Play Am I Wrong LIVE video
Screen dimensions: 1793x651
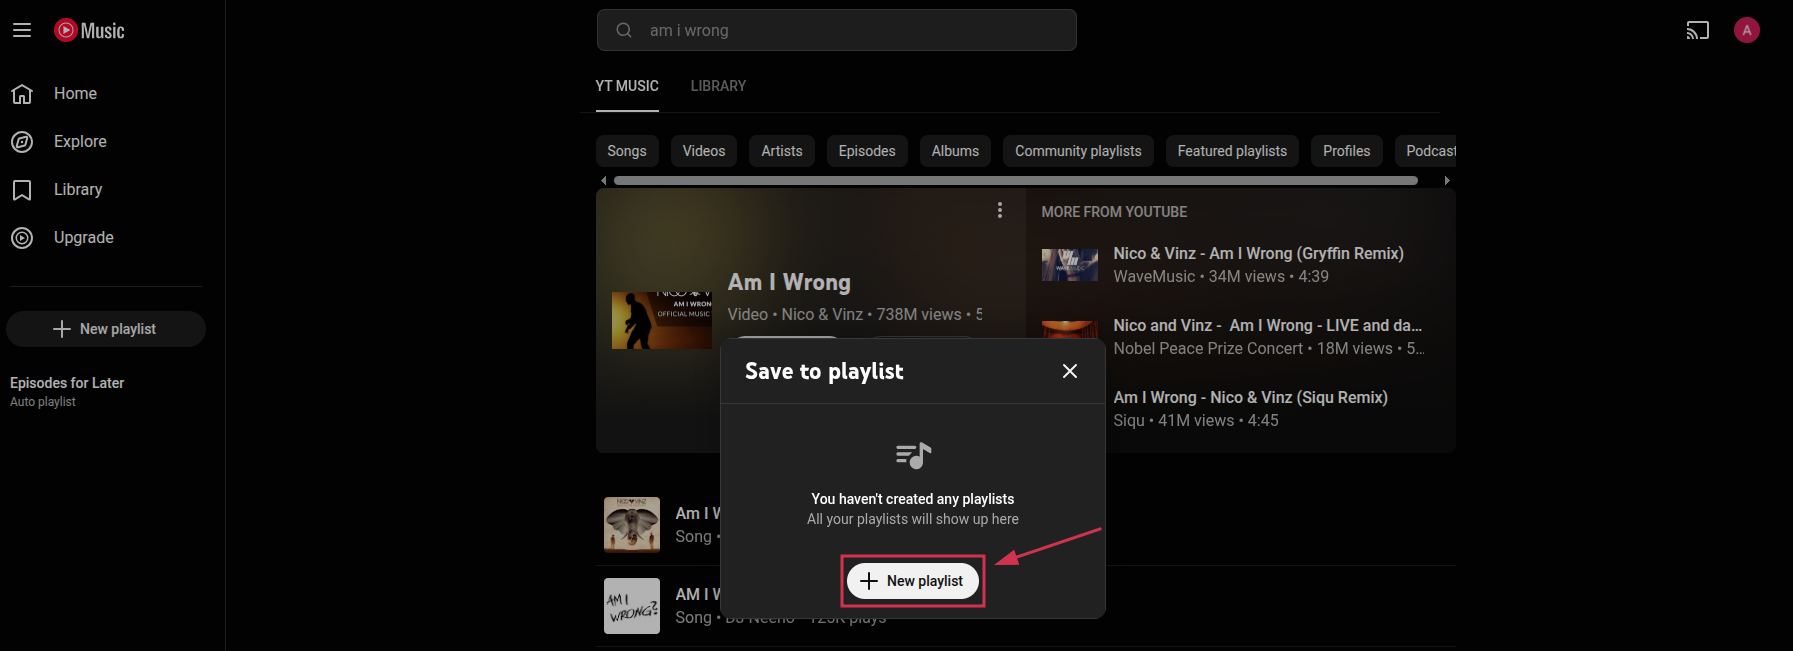pyautogui.click(x=1267, y=326)
